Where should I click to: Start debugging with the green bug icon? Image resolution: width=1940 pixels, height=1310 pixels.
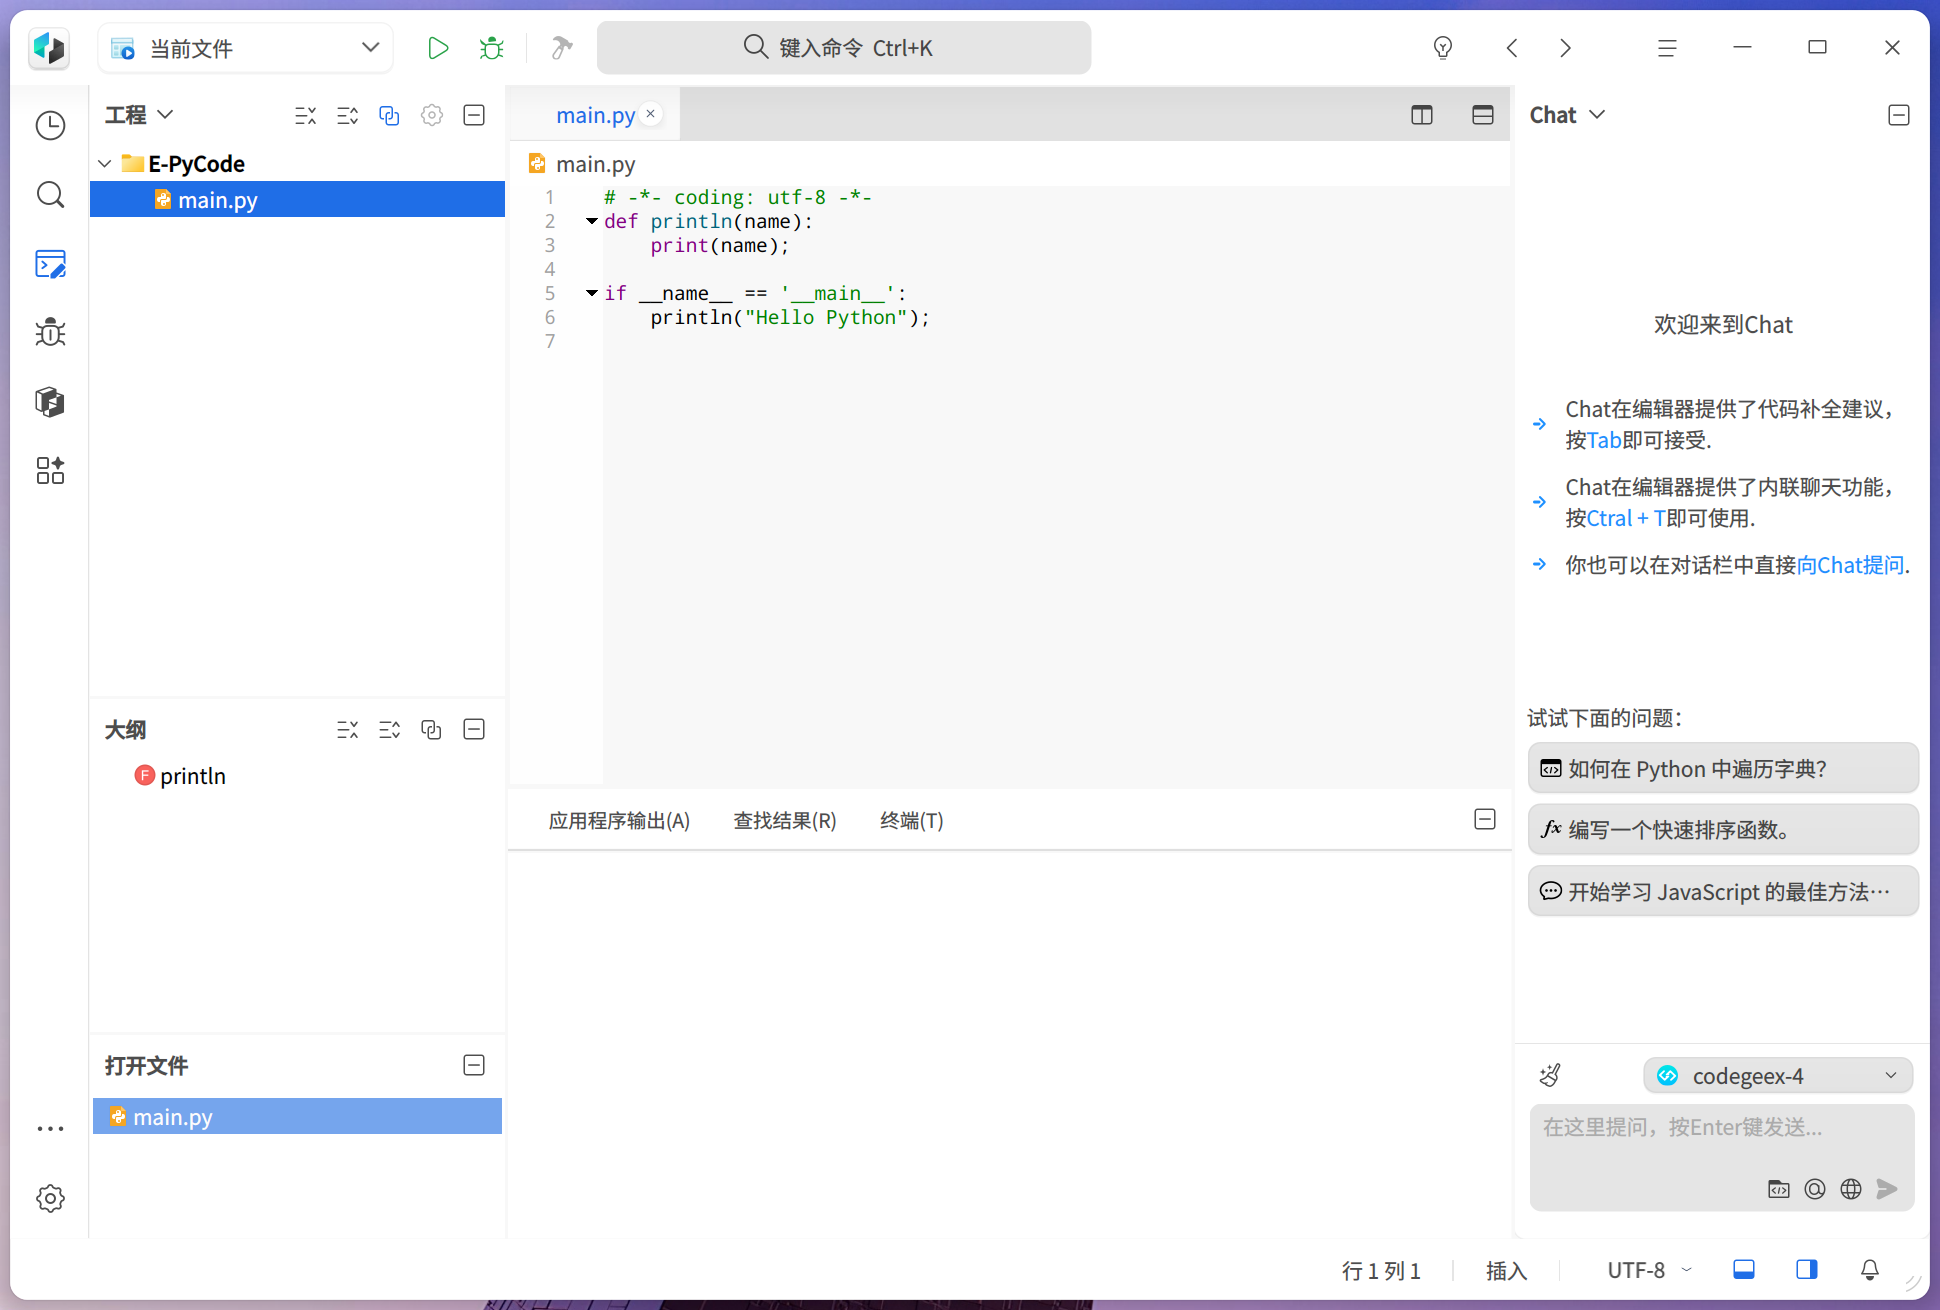[492, 48]
